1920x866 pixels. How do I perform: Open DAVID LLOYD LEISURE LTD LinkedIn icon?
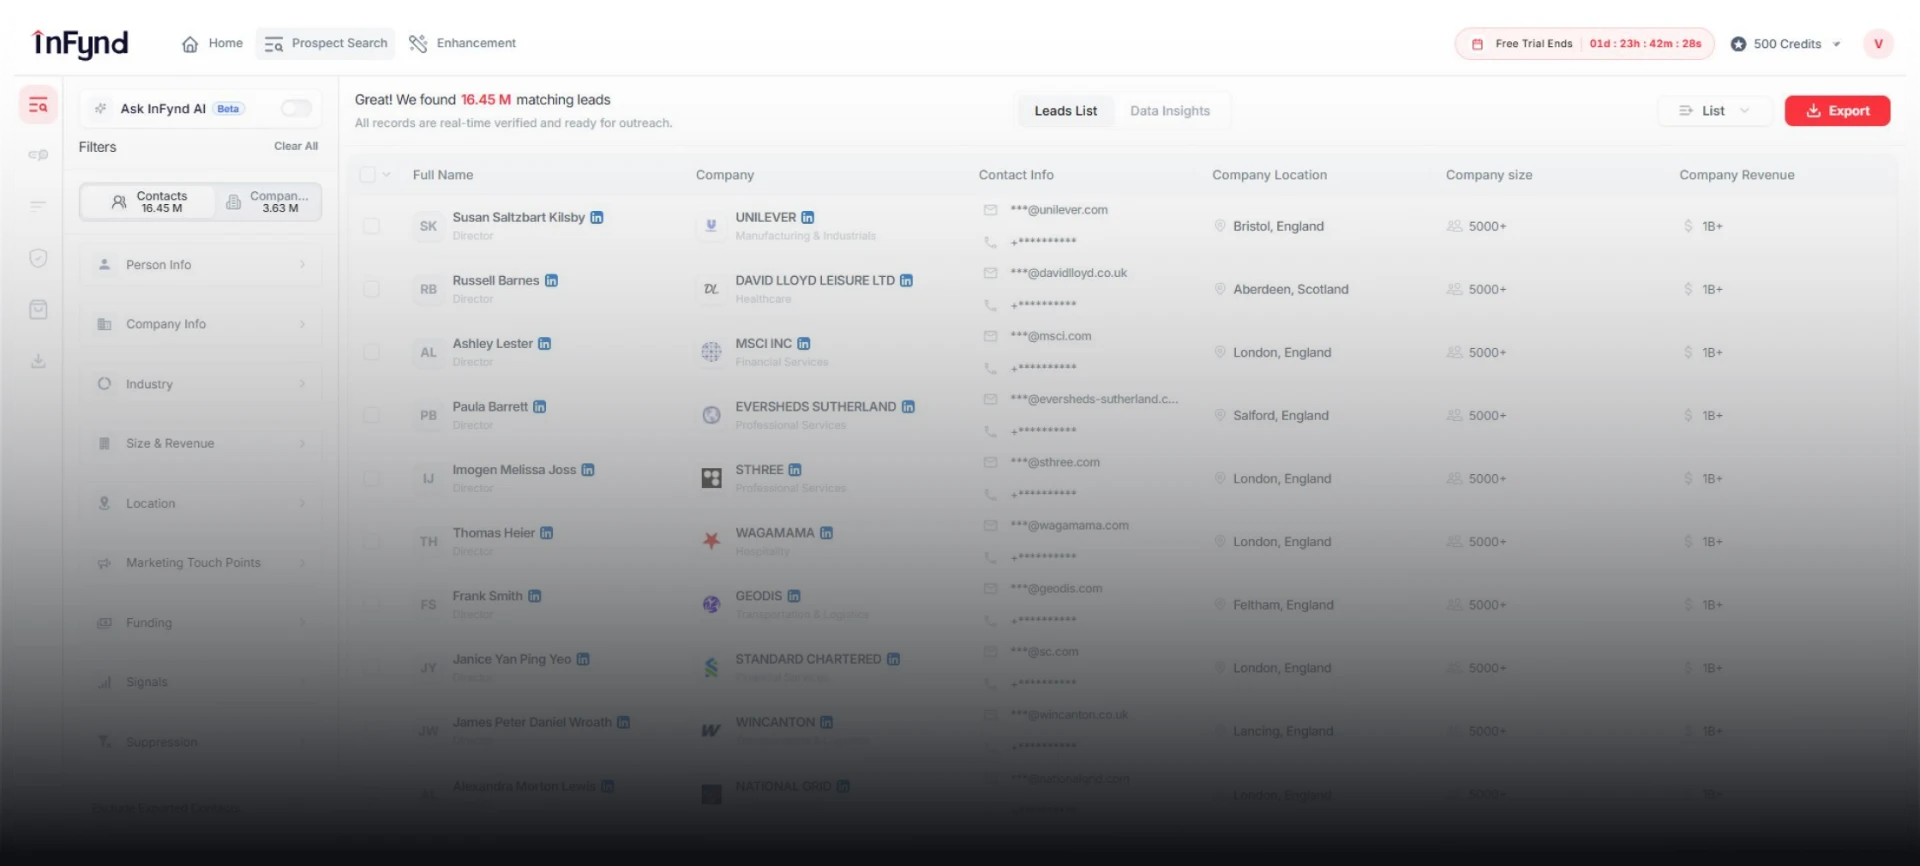point(906,280)
